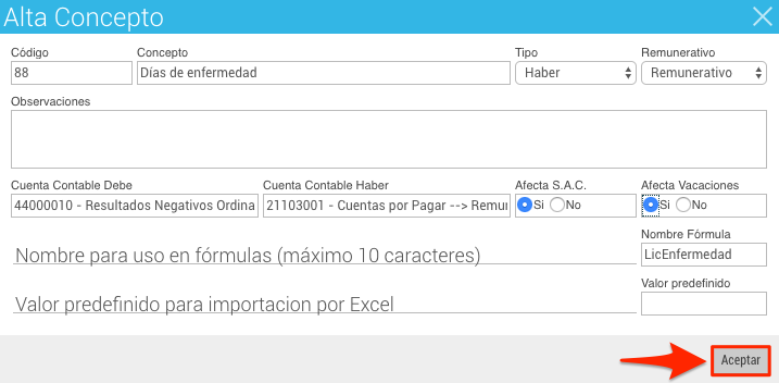This screenshot has width=779, height=383.
Task: Click the Remunerativo label above the dropdown
Action: 678,53
